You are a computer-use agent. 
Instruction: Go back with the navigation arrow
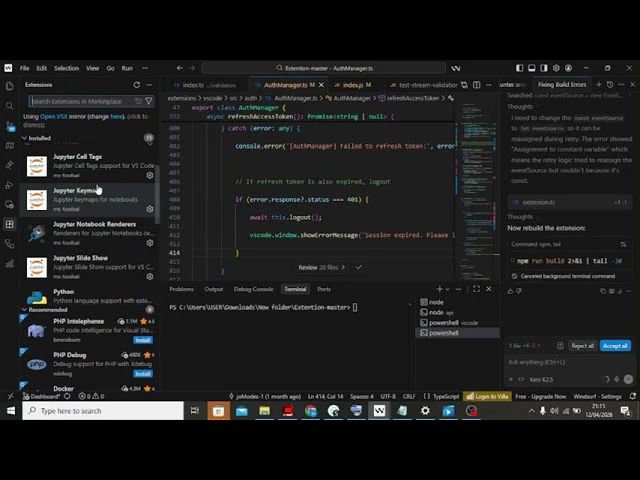pyautogui.click(x=180, y=68)
